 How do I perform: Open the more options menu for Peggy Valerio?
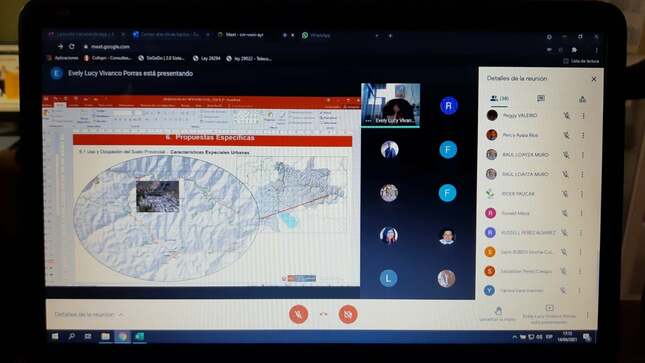583,116
